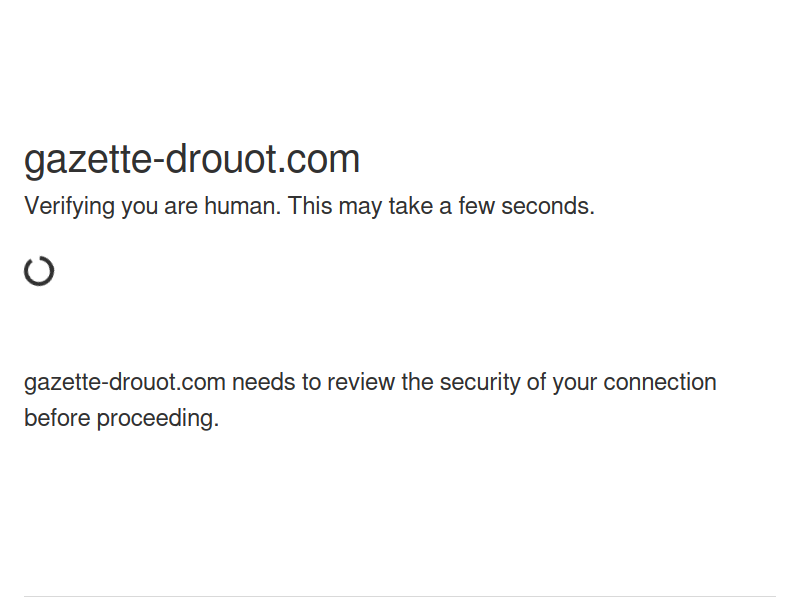Click the word 'human' in the subtitle

pyautogui.click(x=242, y=206)
